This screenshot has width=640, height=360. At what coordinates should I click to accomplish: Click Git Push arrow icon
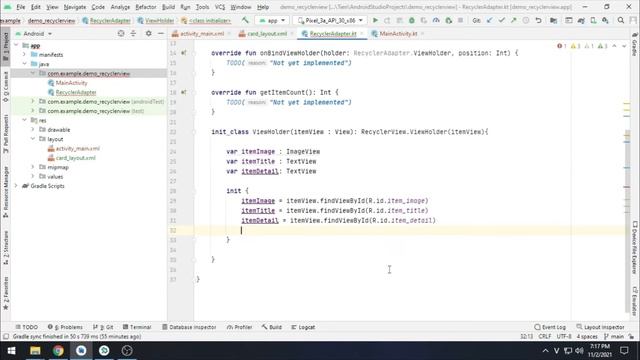(x=513, y=20)
